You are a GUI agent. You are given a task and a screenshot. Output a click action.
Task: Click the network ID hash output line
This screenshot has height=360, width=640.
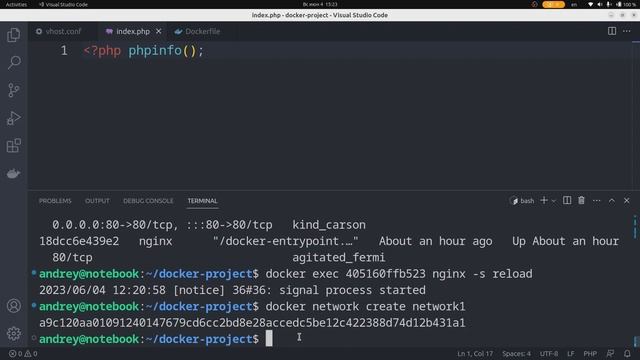(x=252, y=323)
